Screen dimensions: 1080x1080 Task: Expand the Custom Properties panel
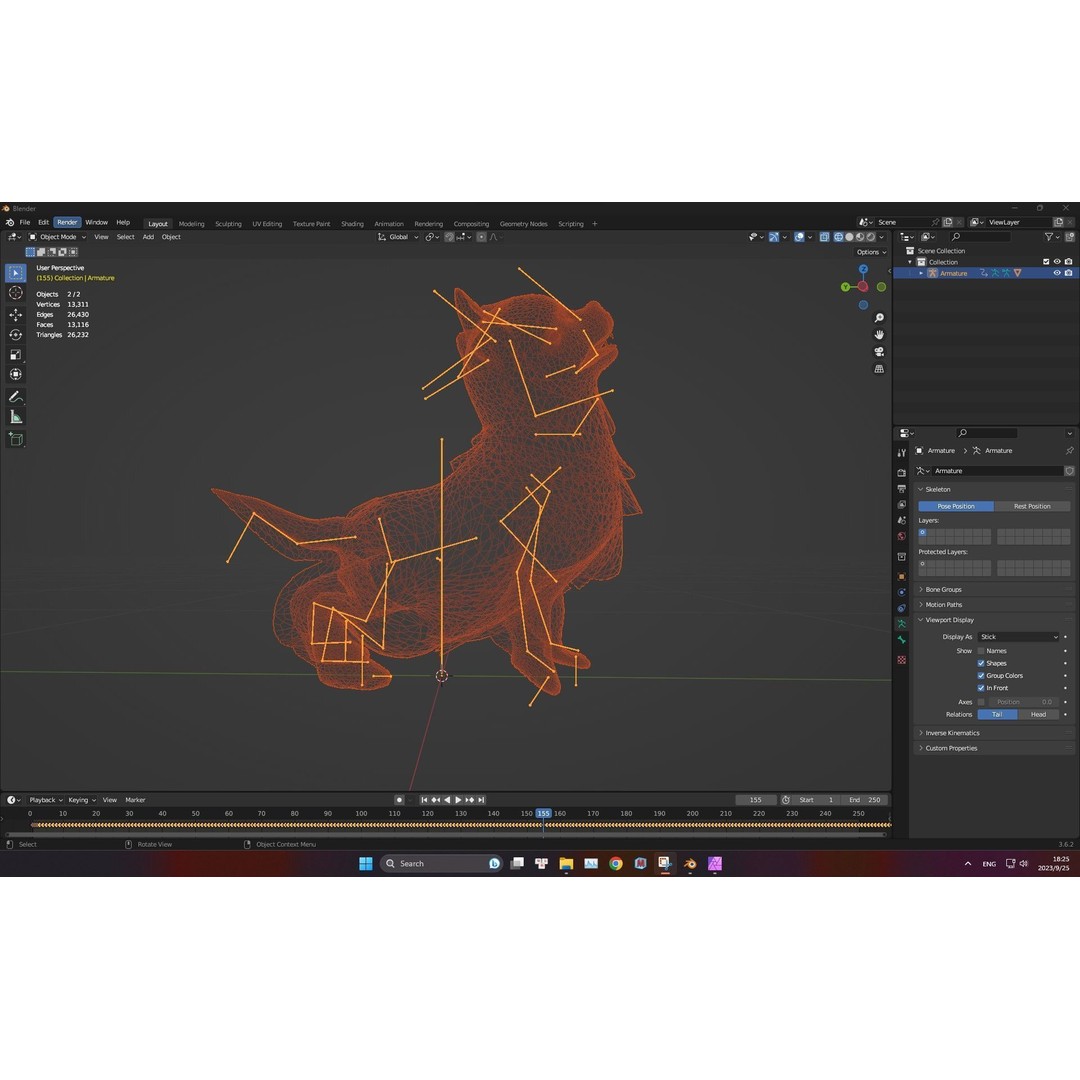click(994, 748)
